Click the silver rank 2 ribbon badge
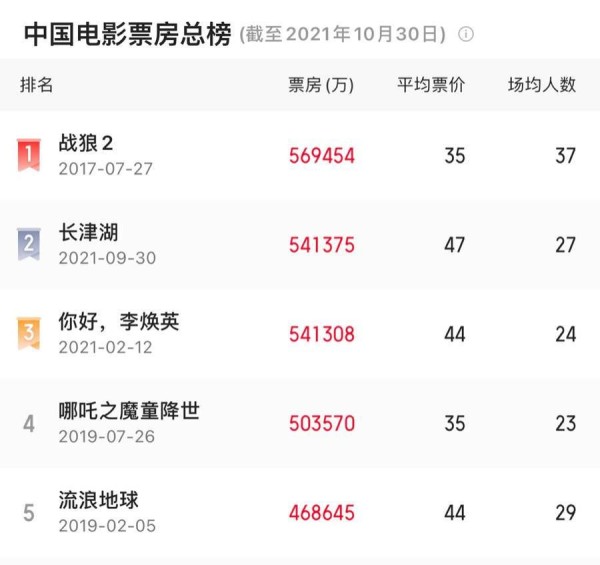The width and height of the screenshot is (600, 565). (29, 244)
